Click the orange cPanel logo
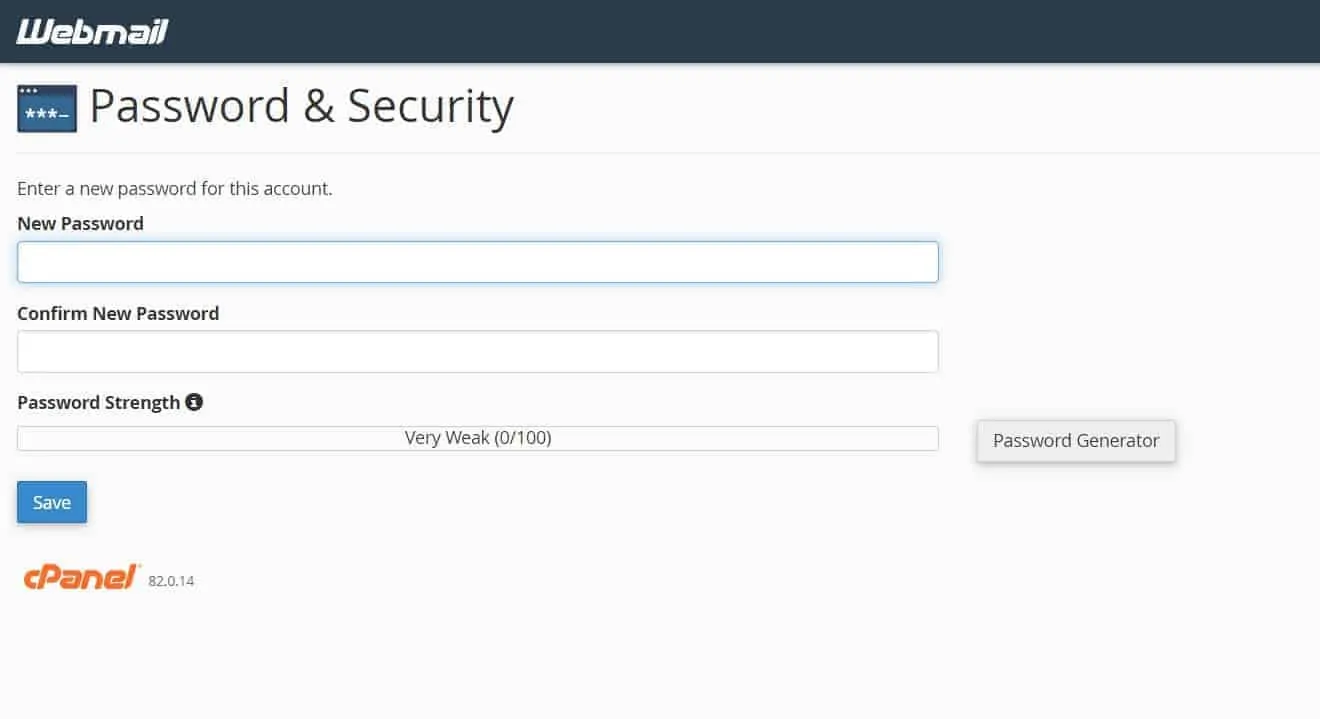Viewport: 1320px width, 719px height. (82, 576)
